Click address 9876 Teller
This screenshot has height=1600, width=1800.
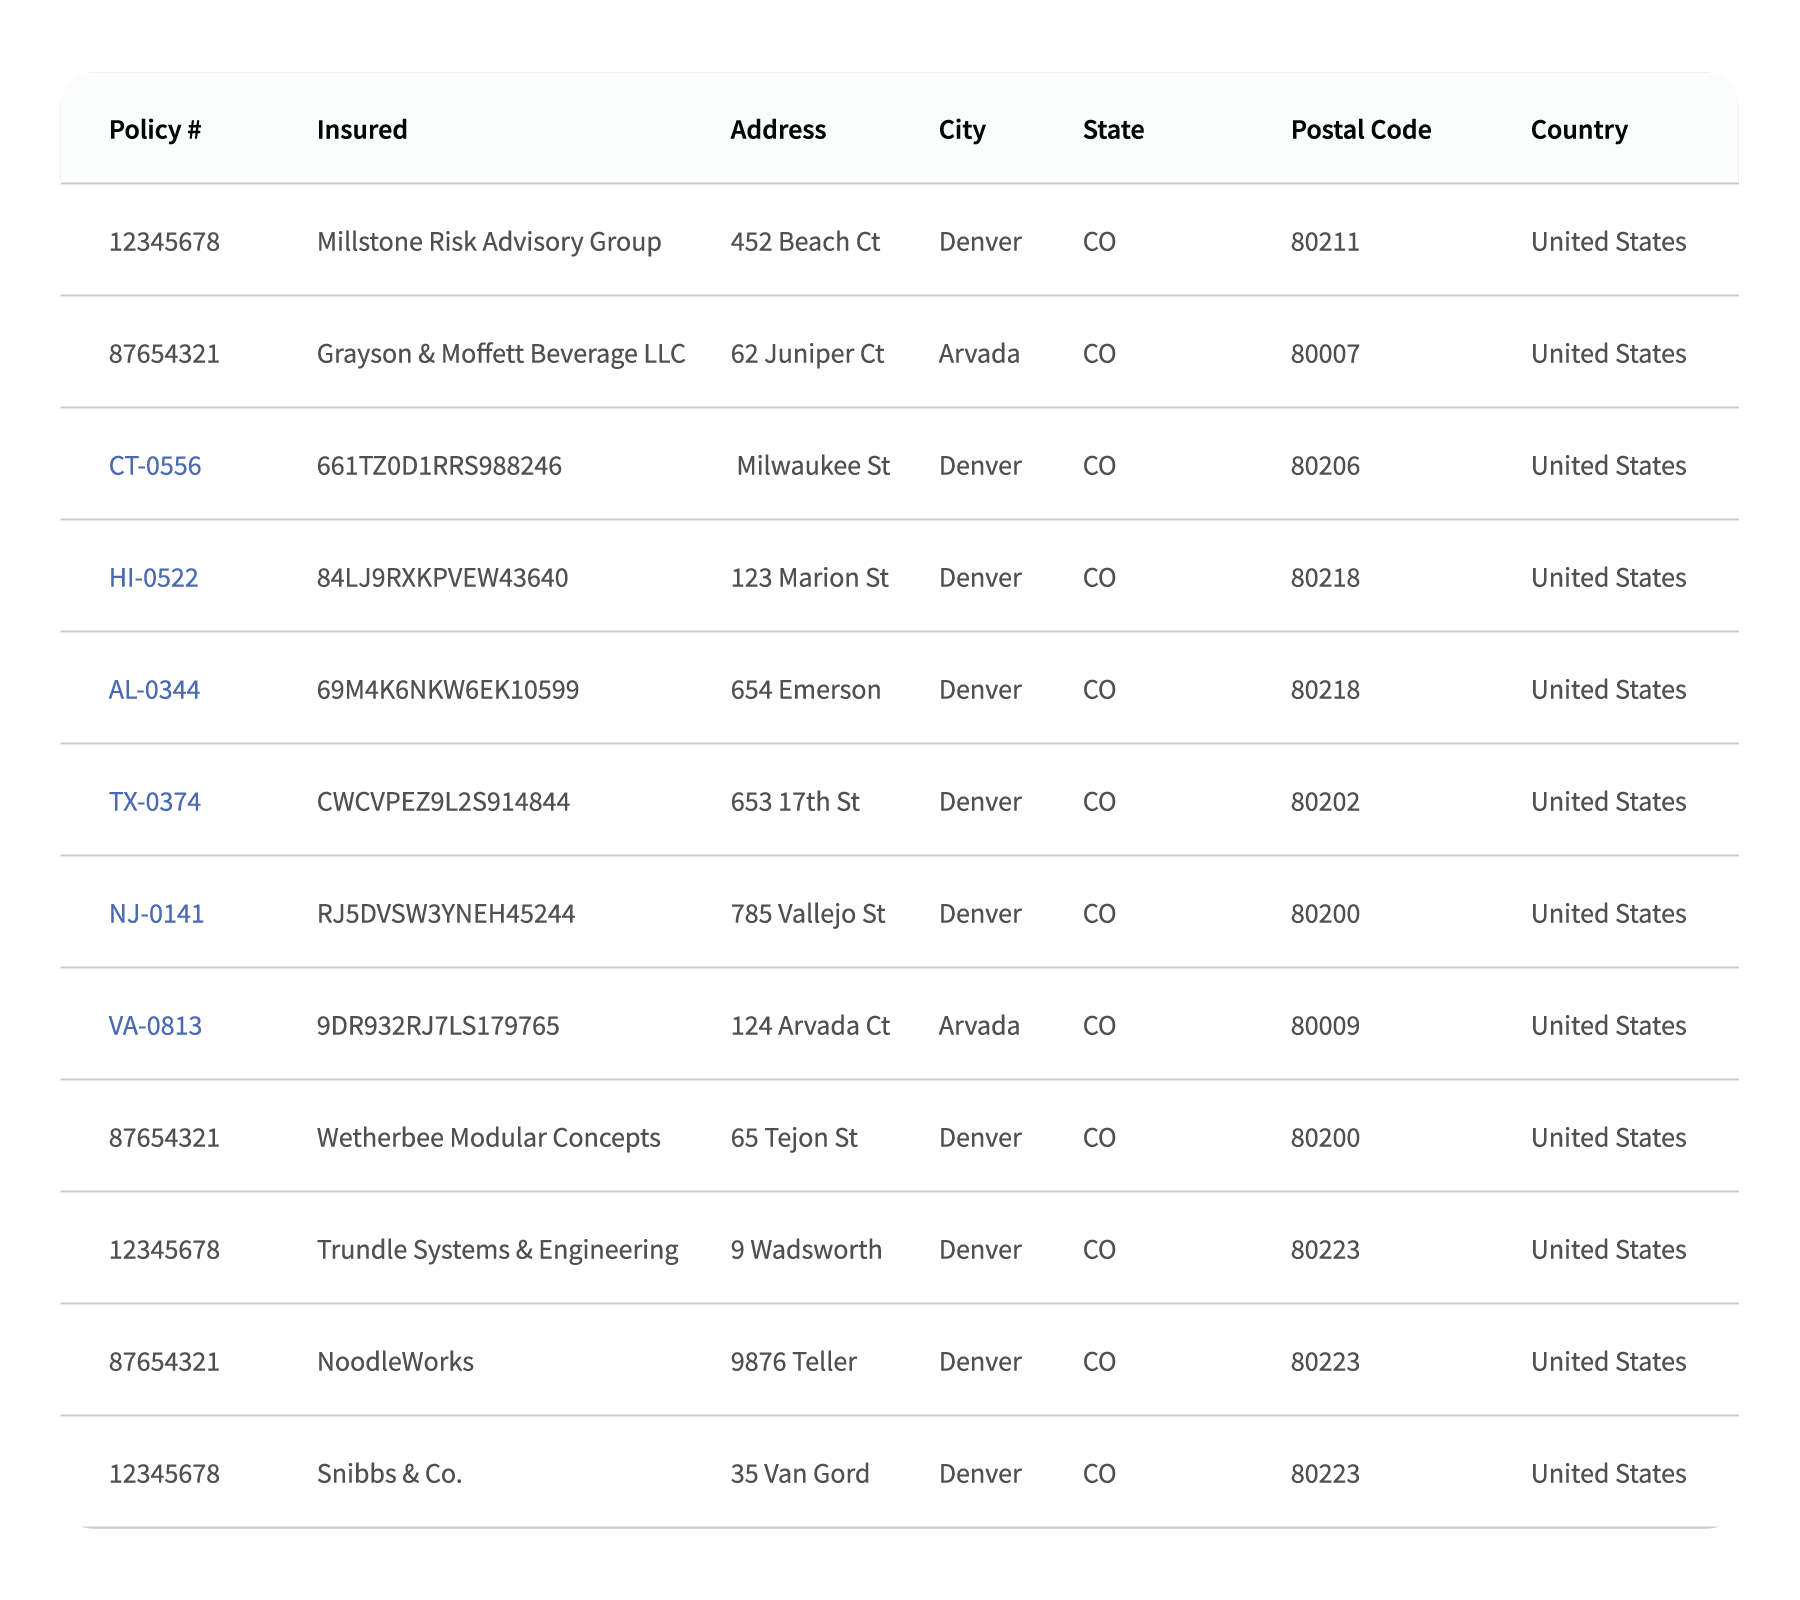click(794, 1361)
